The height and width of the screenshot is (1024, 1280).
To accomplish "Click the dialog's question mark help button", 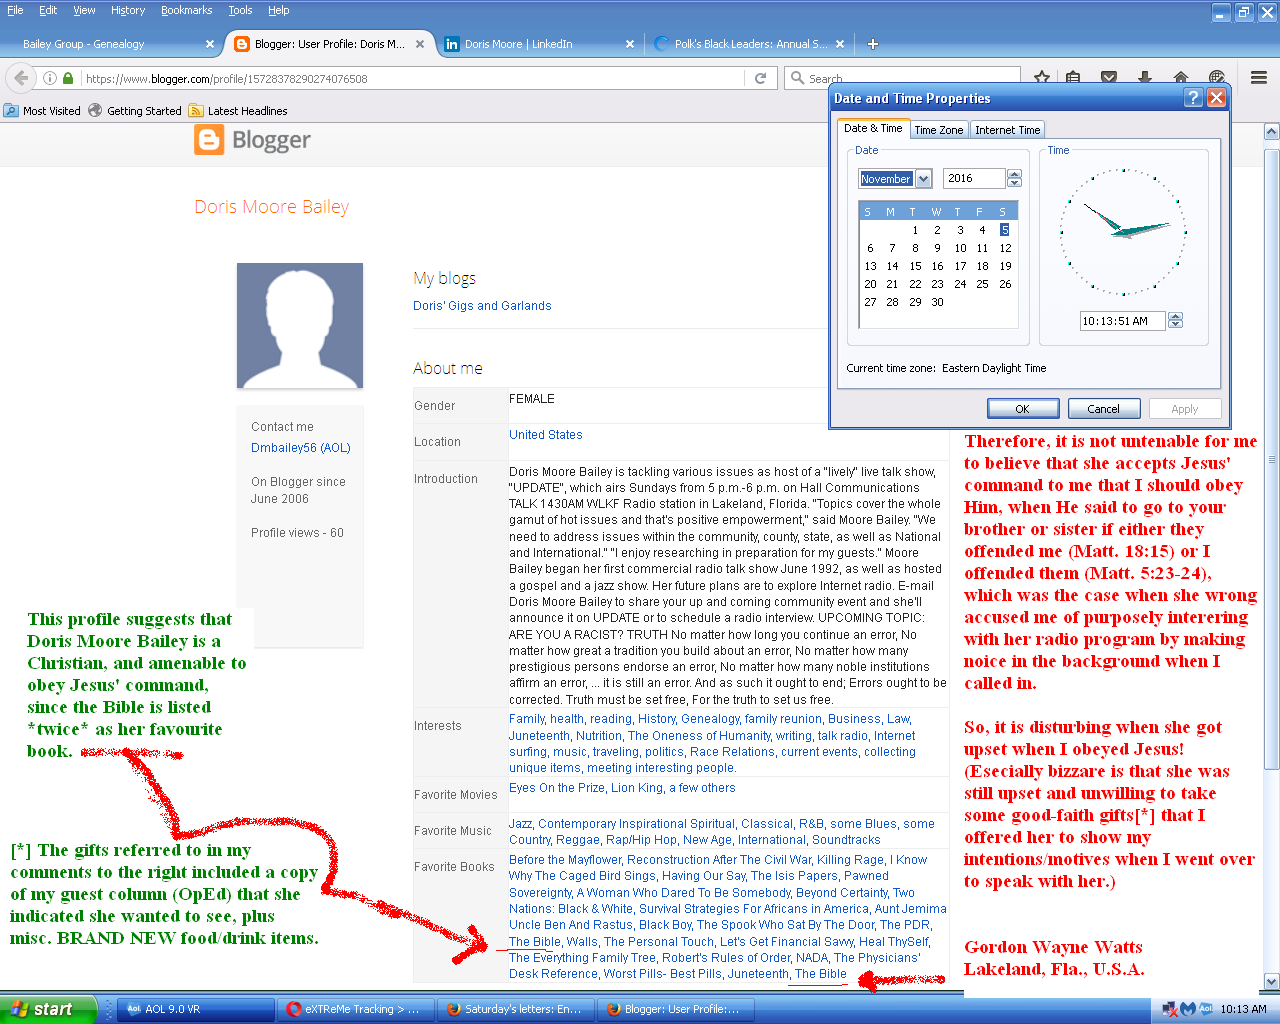I will tap(1193, 98).
